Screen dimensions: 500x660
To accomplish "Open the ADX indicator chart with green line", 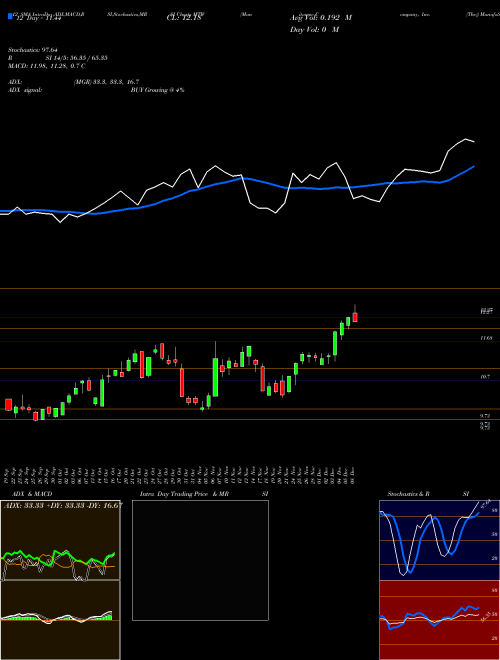I will pos(60,540).
